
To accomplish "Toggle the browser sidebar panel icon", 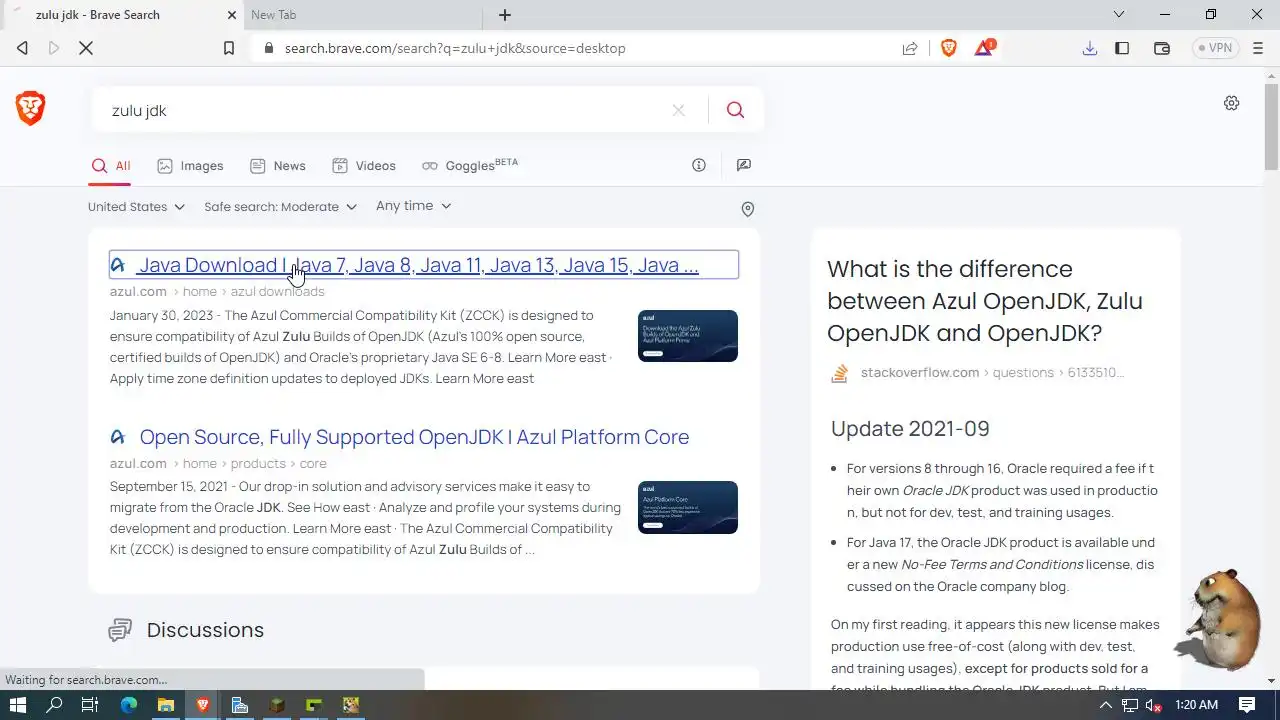I will click(1122, 48).
